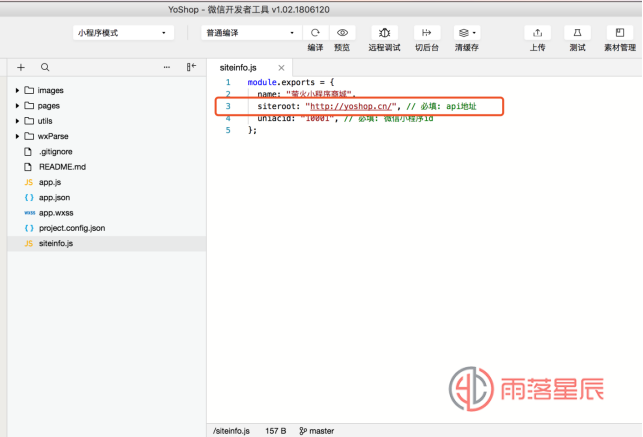Click the clear cache layers icon

464,33
